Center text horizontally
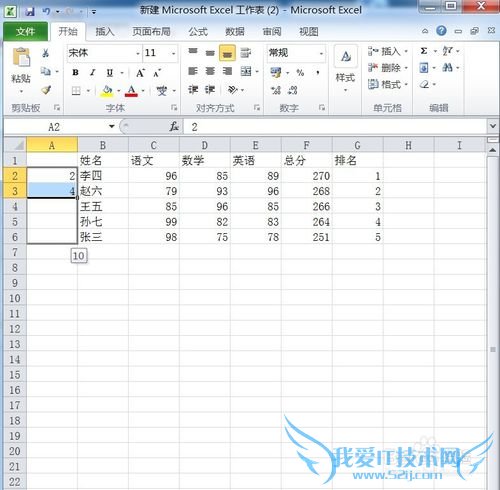 tap(210, 71)
